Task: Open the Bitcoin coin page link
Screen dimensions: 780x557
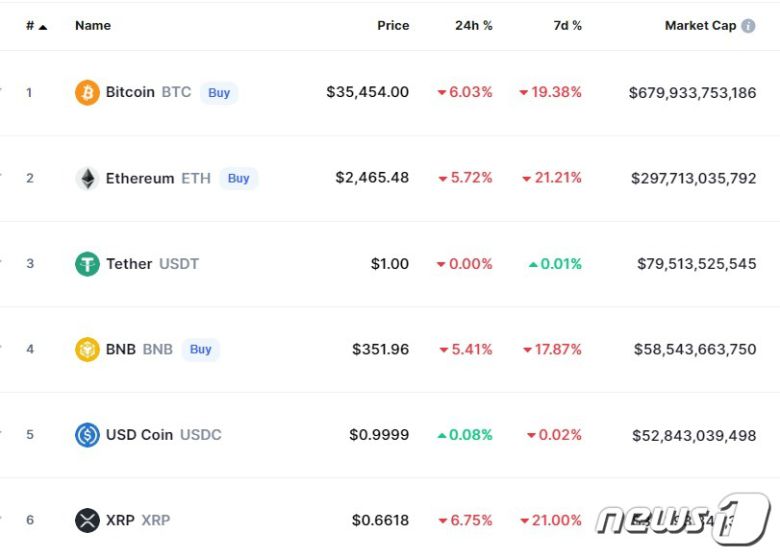Action: [x=130, y=92]
